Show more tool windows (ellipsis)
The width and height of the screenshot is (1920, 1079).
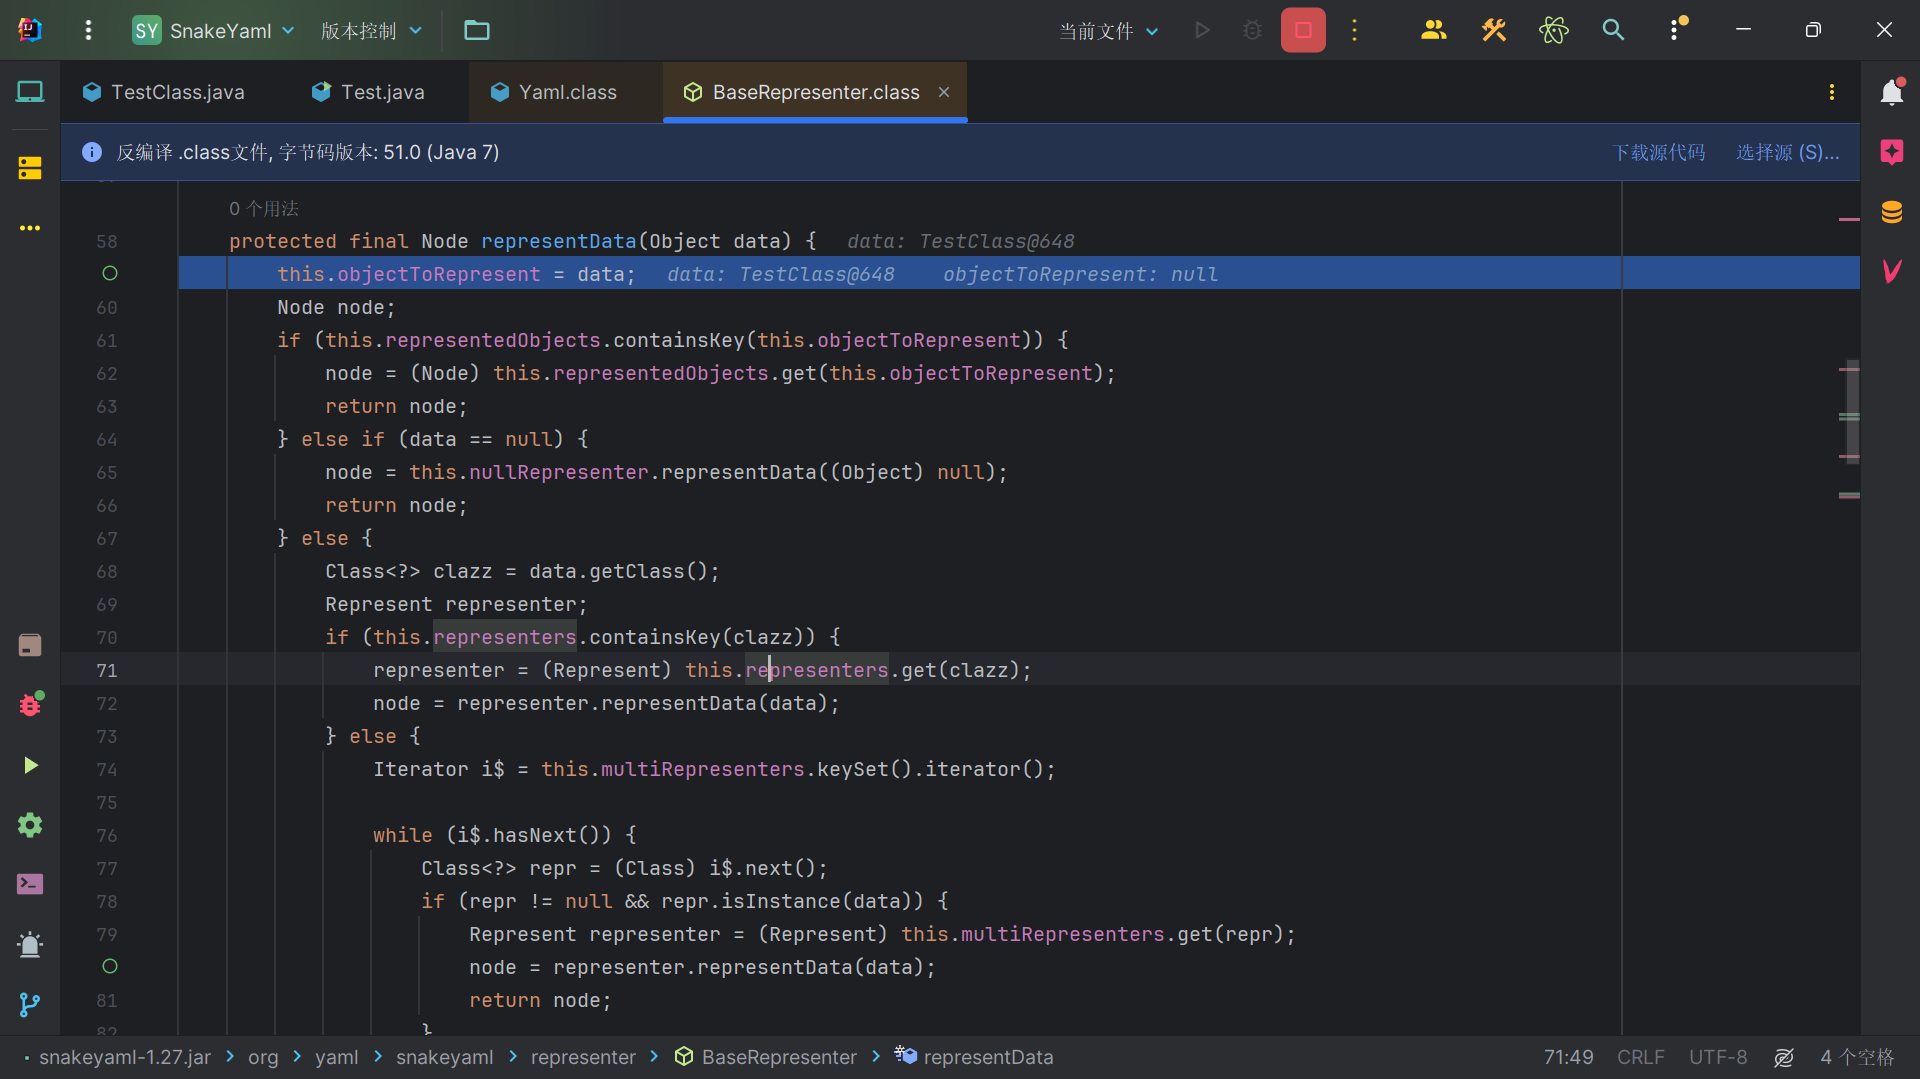30,228
